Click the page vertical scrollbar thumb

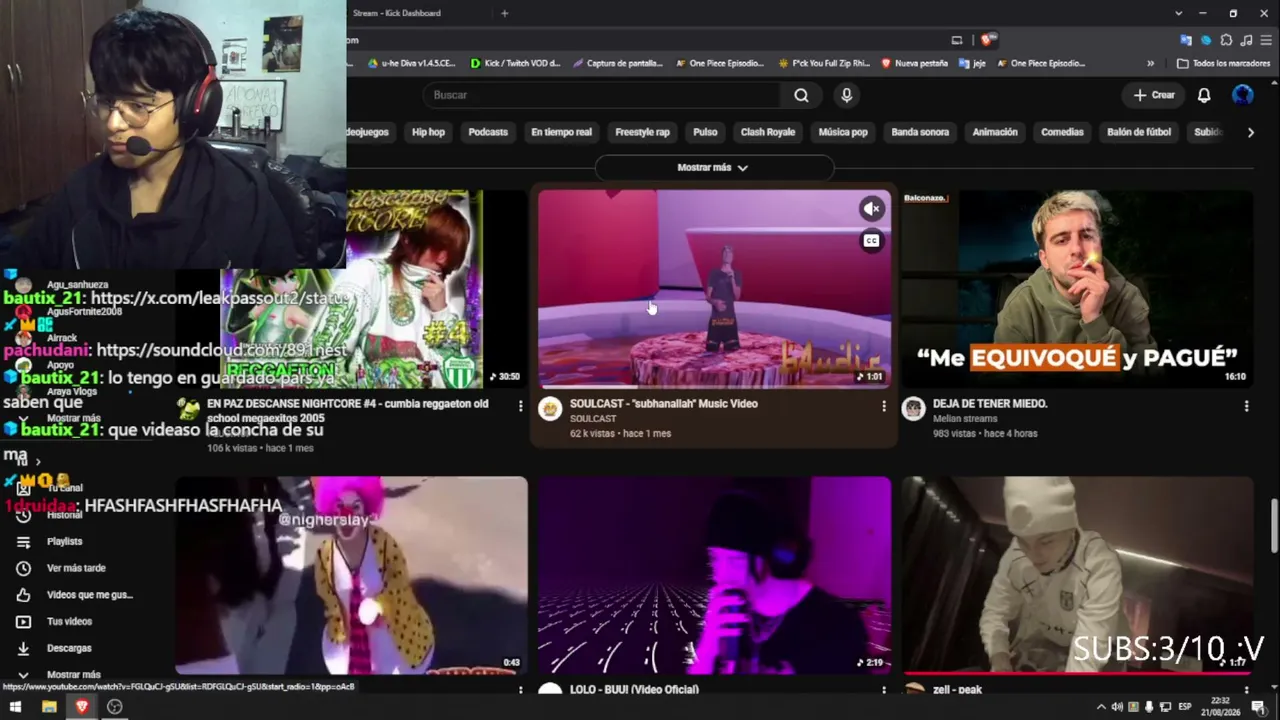1274,523
